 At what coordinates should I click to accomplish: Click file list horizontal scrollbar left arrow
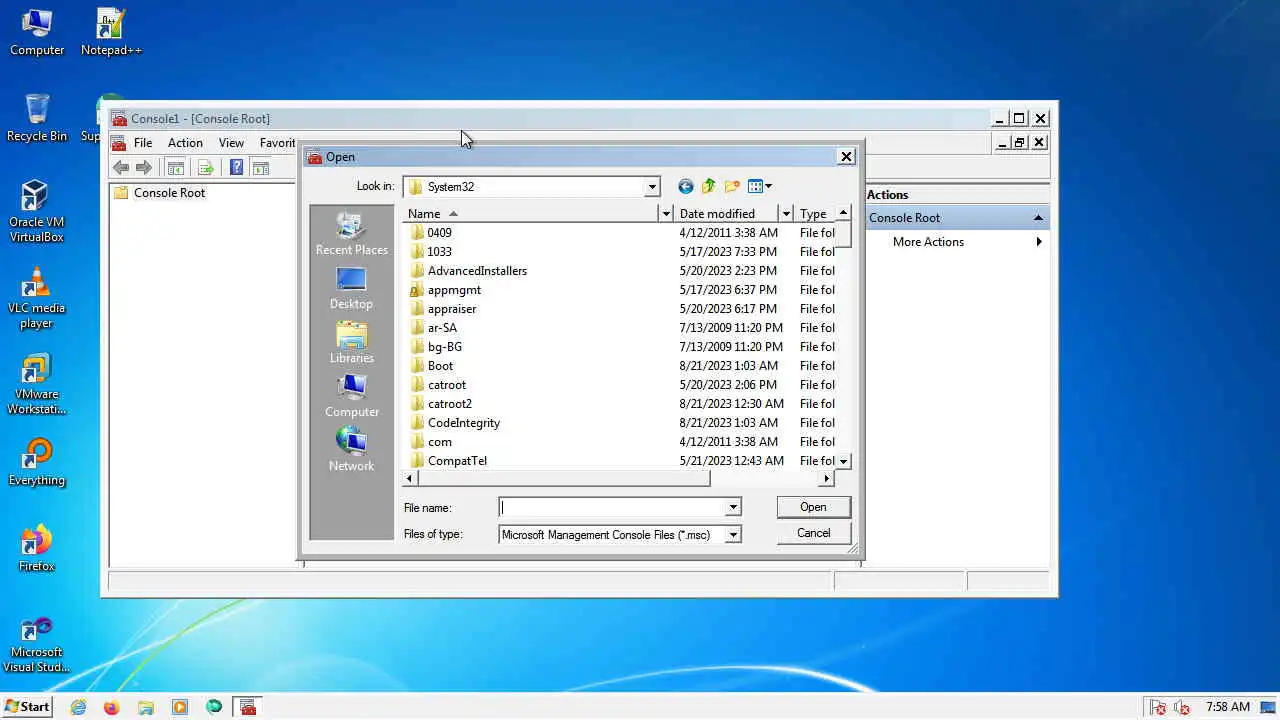click(409, 479)
